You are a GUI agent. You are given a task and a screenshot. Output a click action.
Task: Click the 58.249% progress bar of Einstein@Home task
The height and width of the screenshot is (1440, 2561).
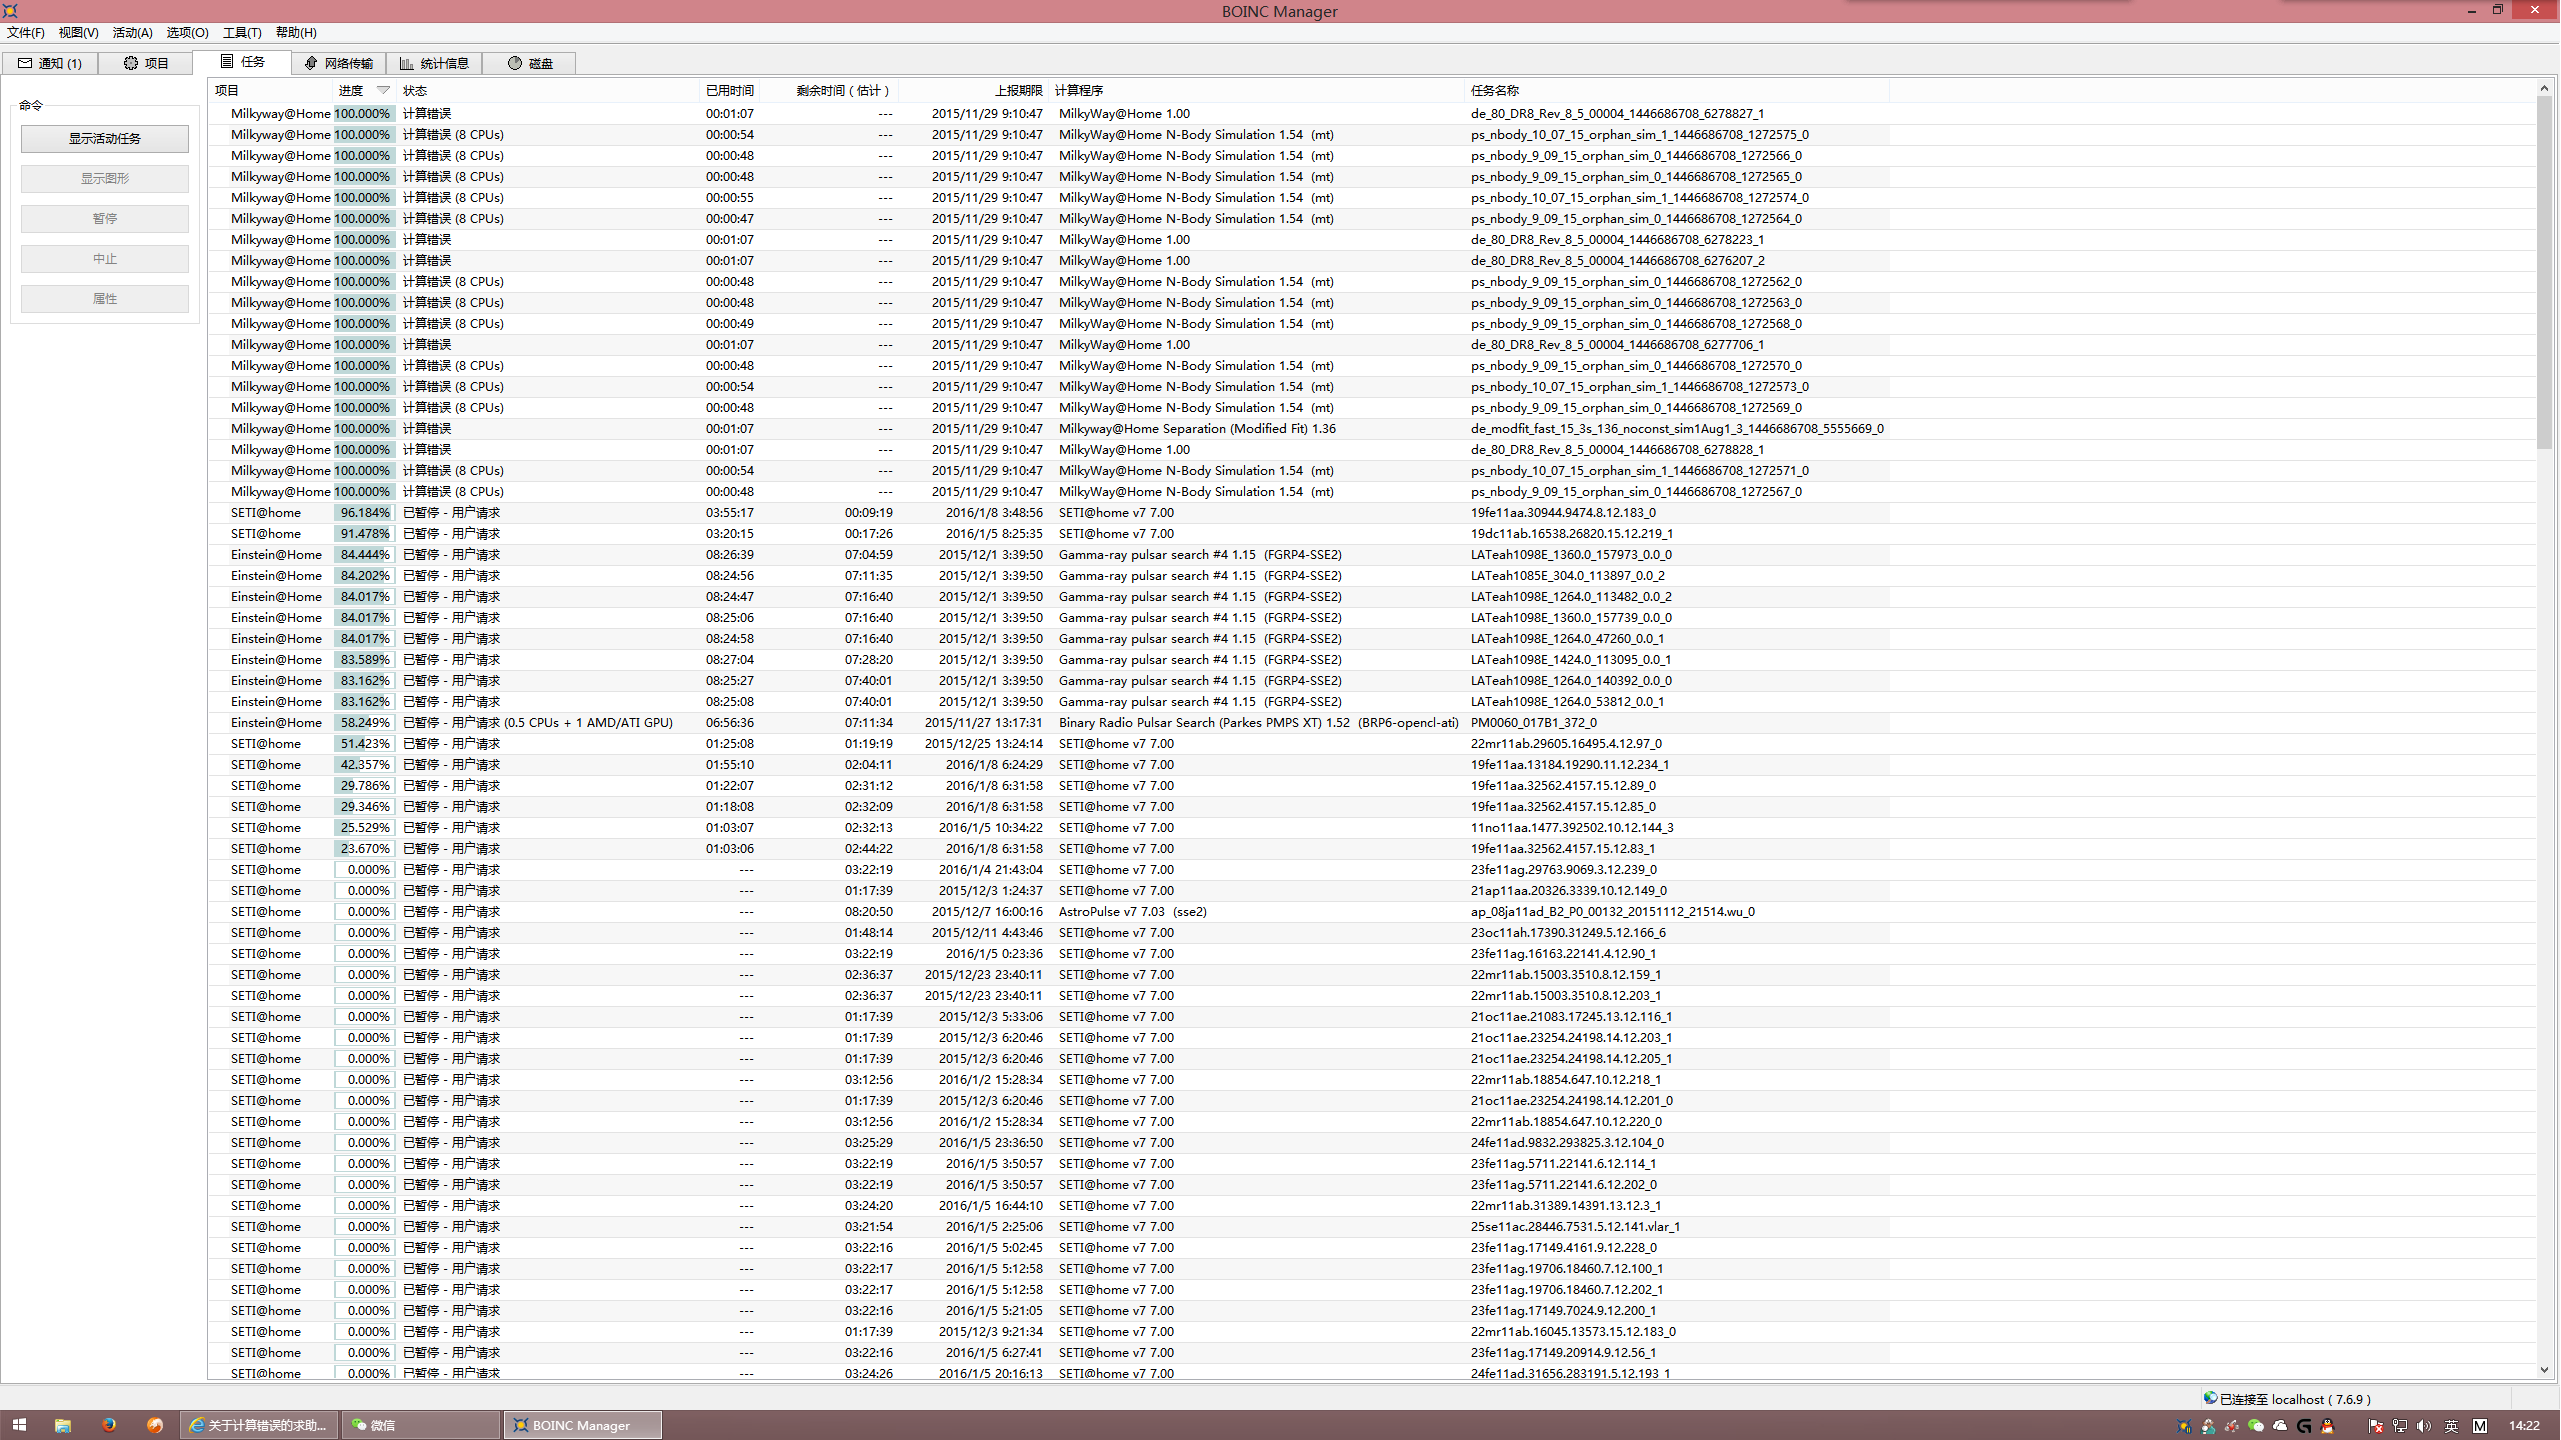coord(365,722)
